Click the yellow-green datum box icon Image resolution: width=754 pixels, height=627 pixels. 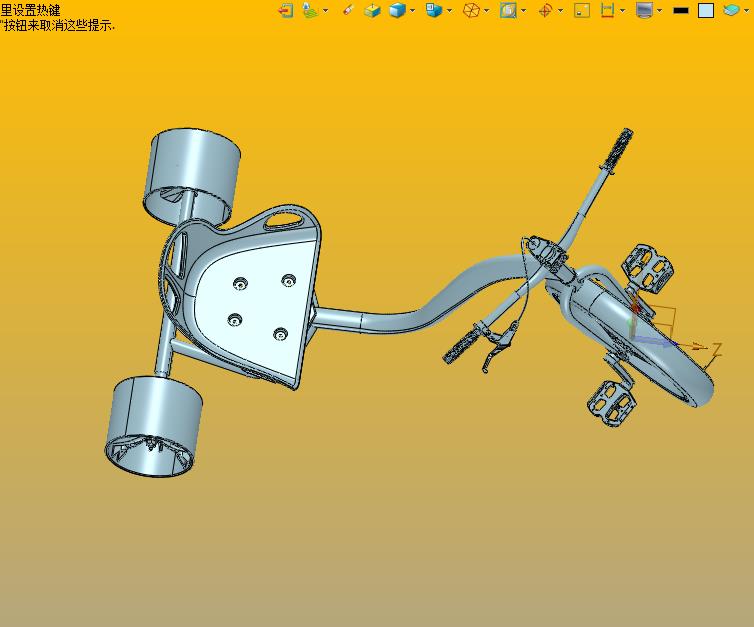coord(372,10)
